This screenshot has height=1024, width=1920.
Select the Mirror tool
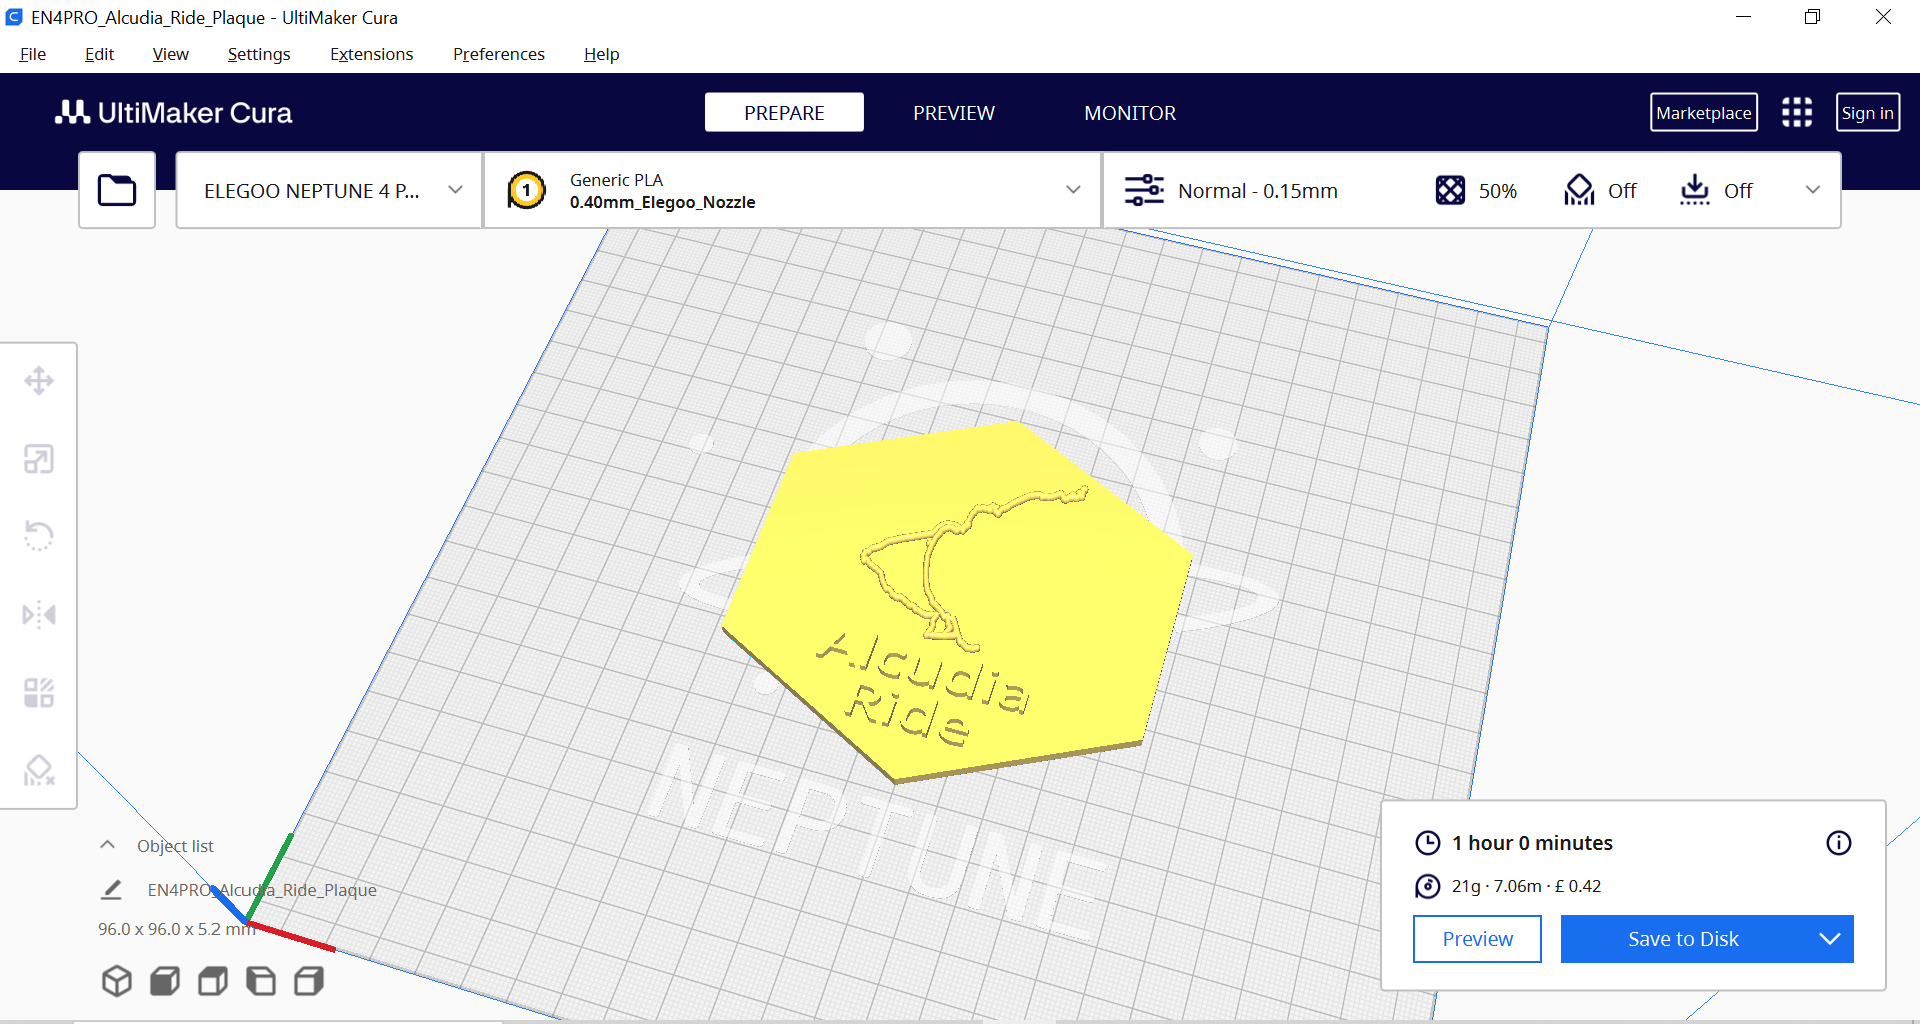point(39,614)
